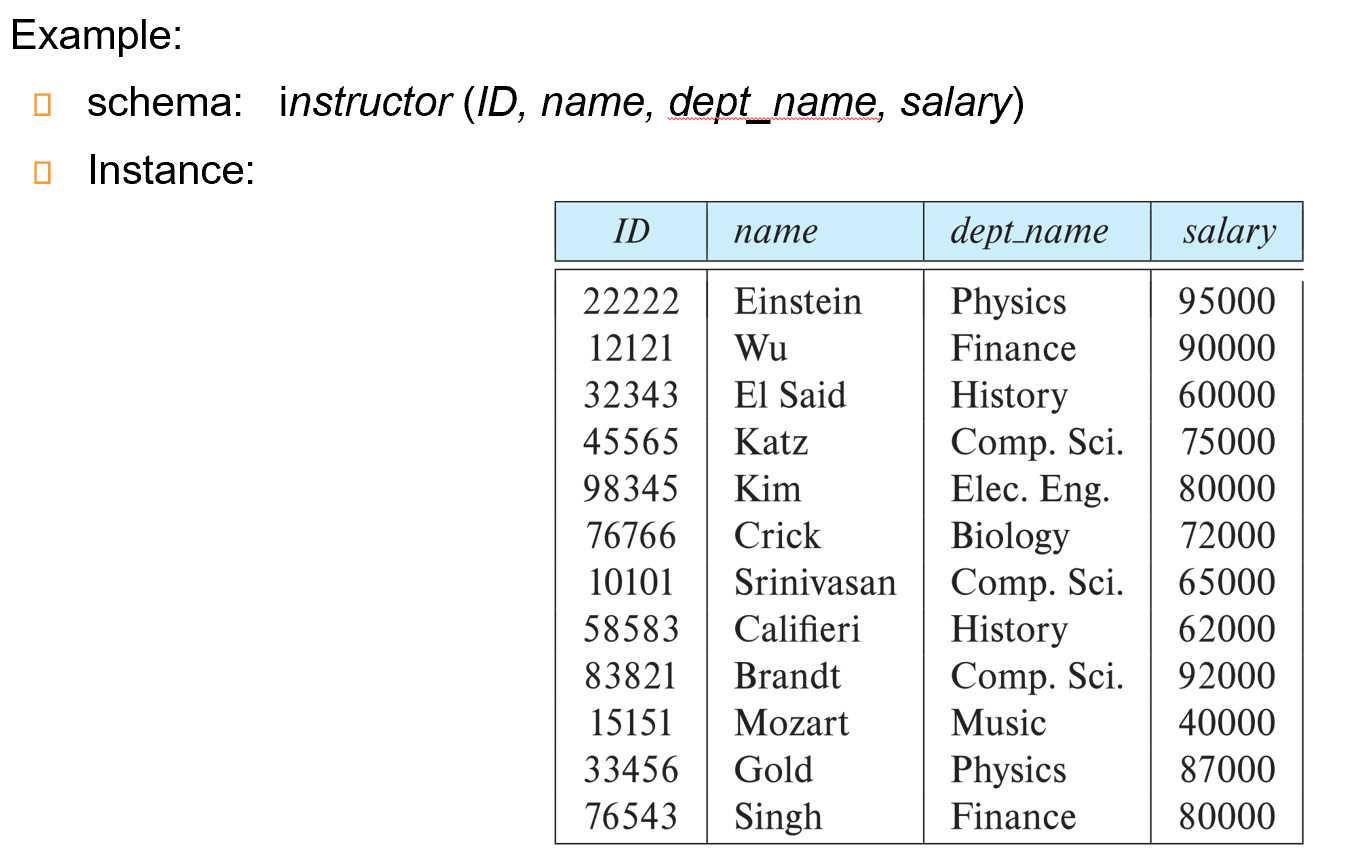
Task: Click the Biology department cell
Action: [x=1009, y=536]
